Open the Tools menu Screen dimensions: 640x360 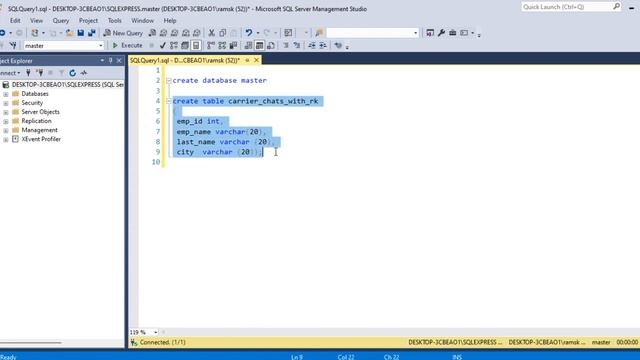click(115, 20)
